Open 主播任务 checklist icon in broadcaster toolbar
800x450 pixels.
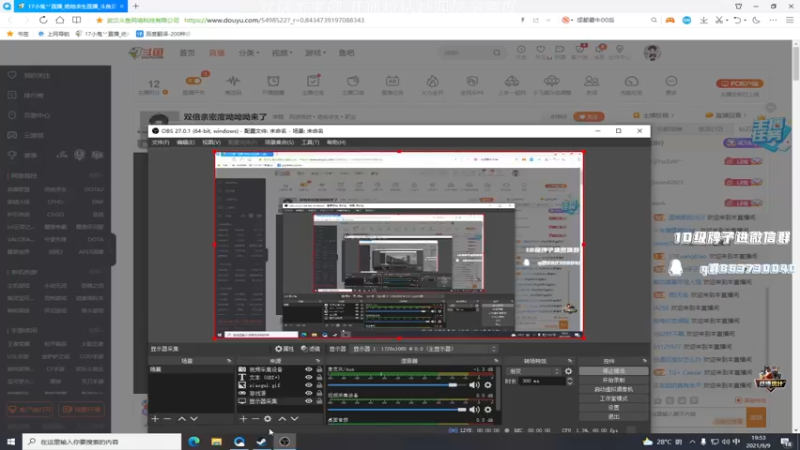pos(313,81)
